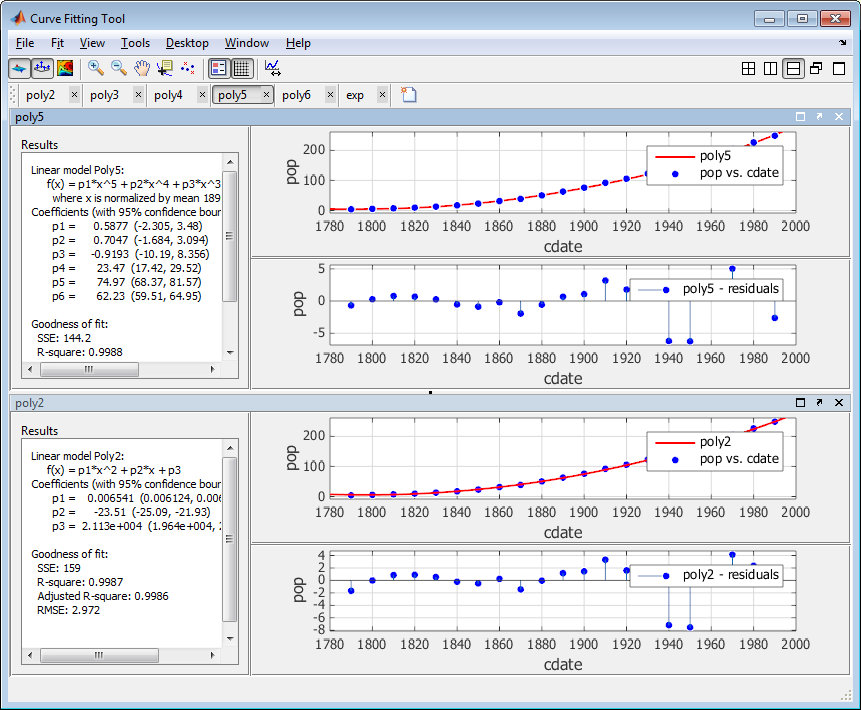861x710 pixels.
Task: Activate the Pan hand tool
Action: [141, 68]
